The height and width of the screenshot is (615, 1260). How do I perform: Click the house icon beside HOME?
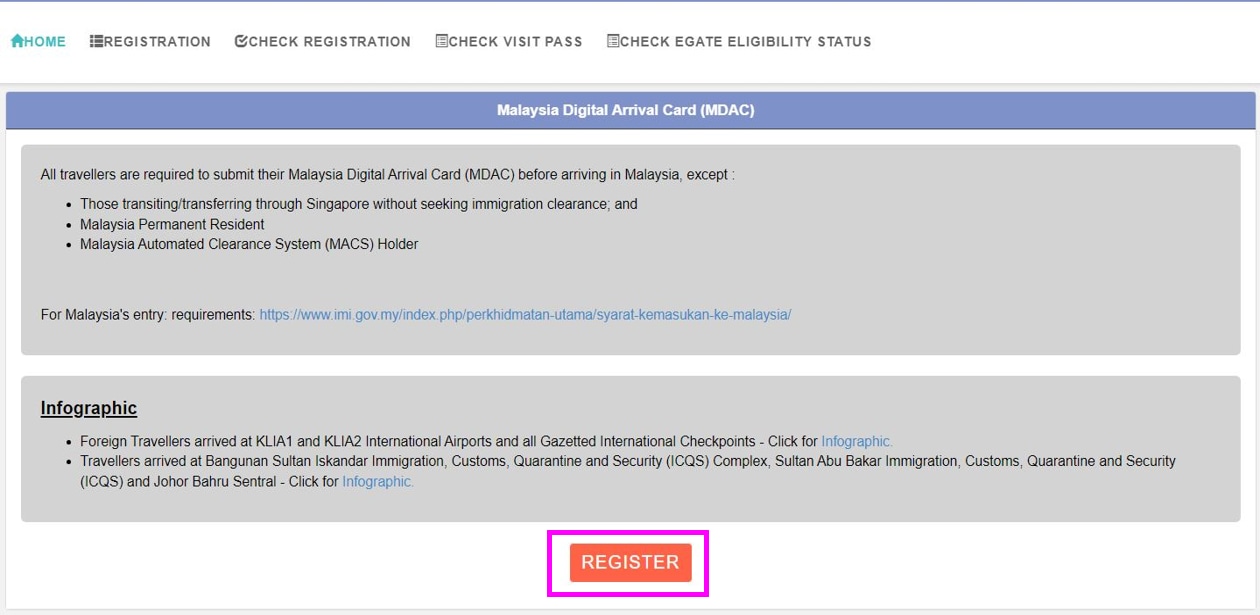tap(17, 41)
